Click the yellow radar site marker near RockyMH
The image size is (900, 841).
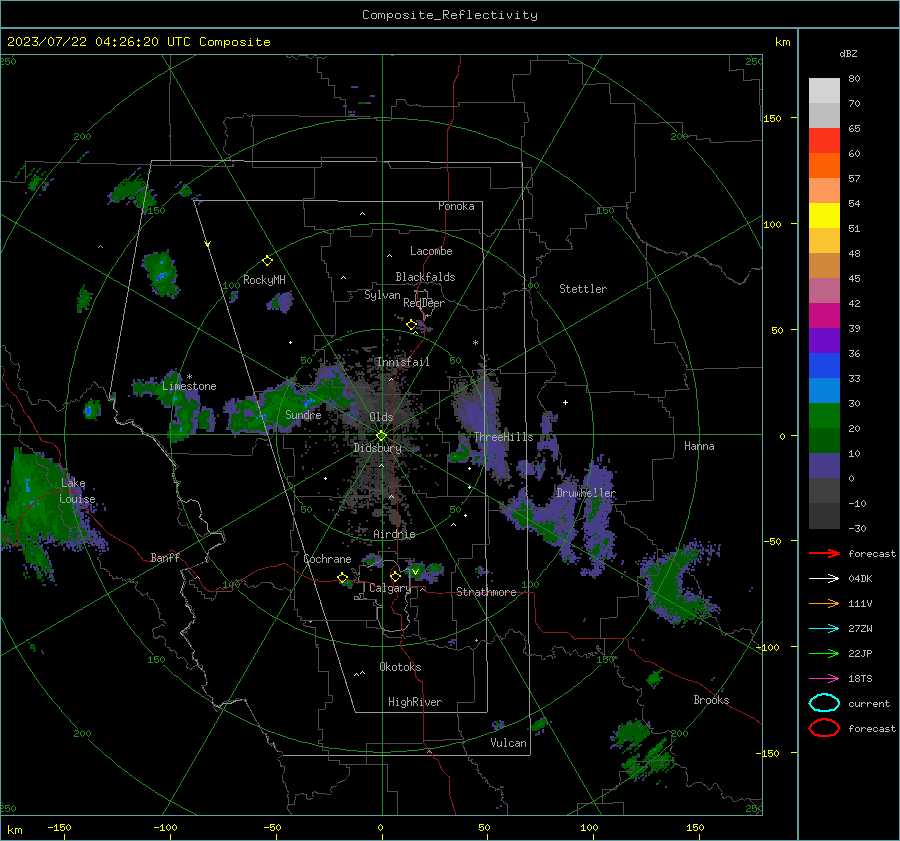point(267,261)
